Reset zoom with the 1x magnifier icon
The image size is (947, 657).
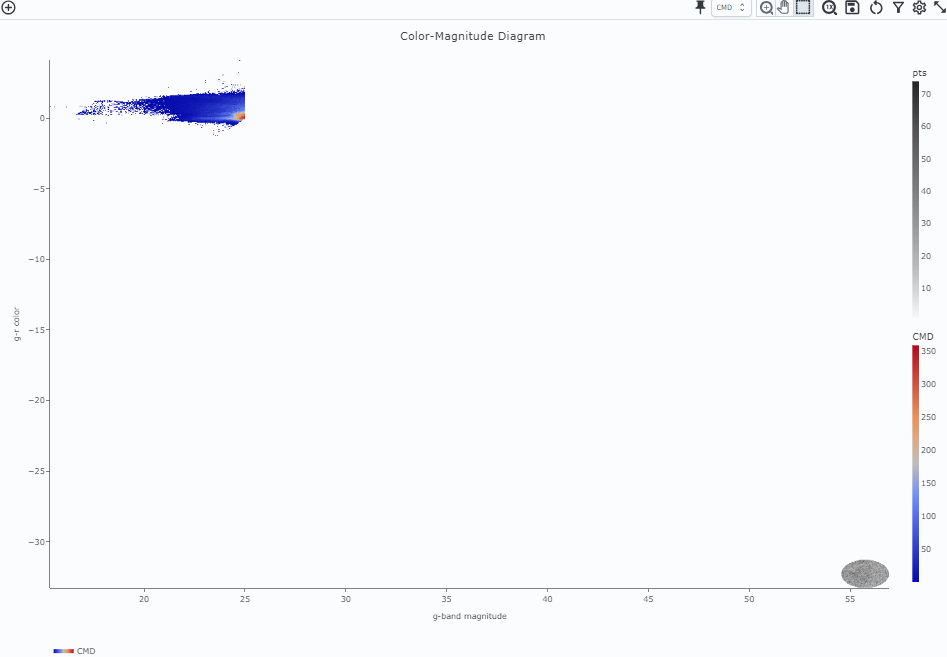click(x=830, y=8)
